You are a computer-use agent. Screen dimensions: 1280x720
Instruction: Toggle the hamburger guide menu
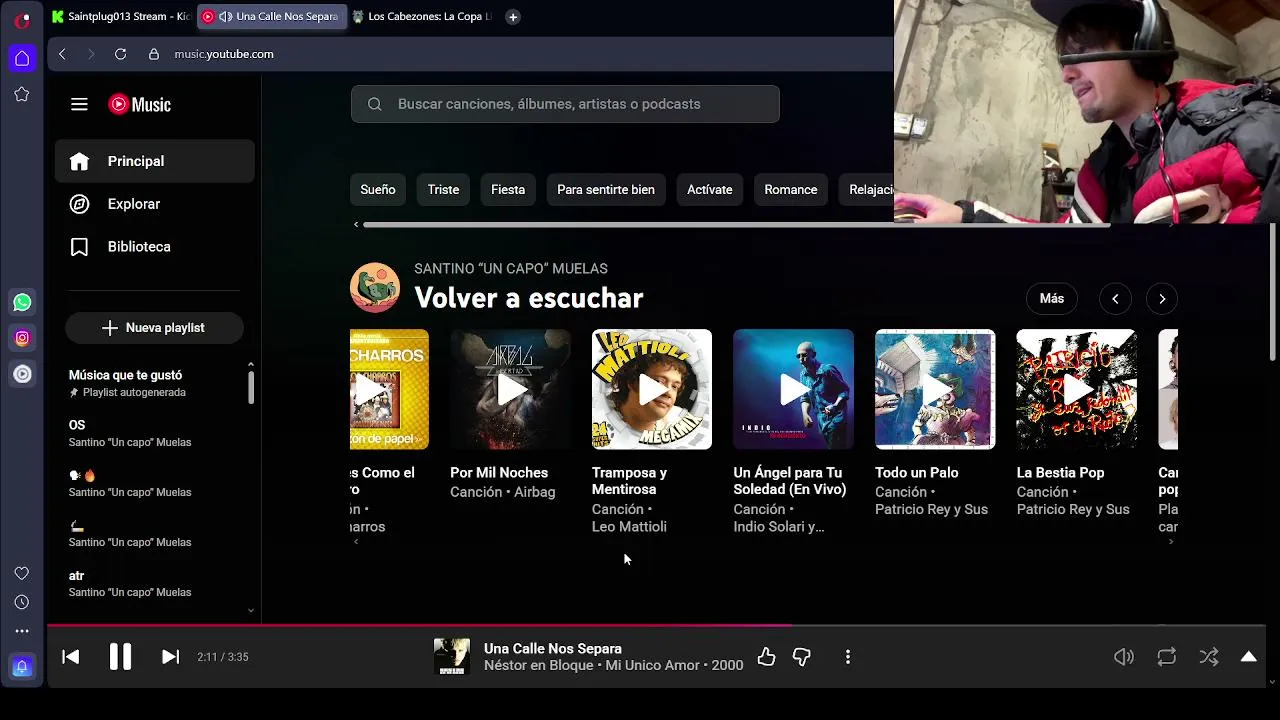[79, 104]
